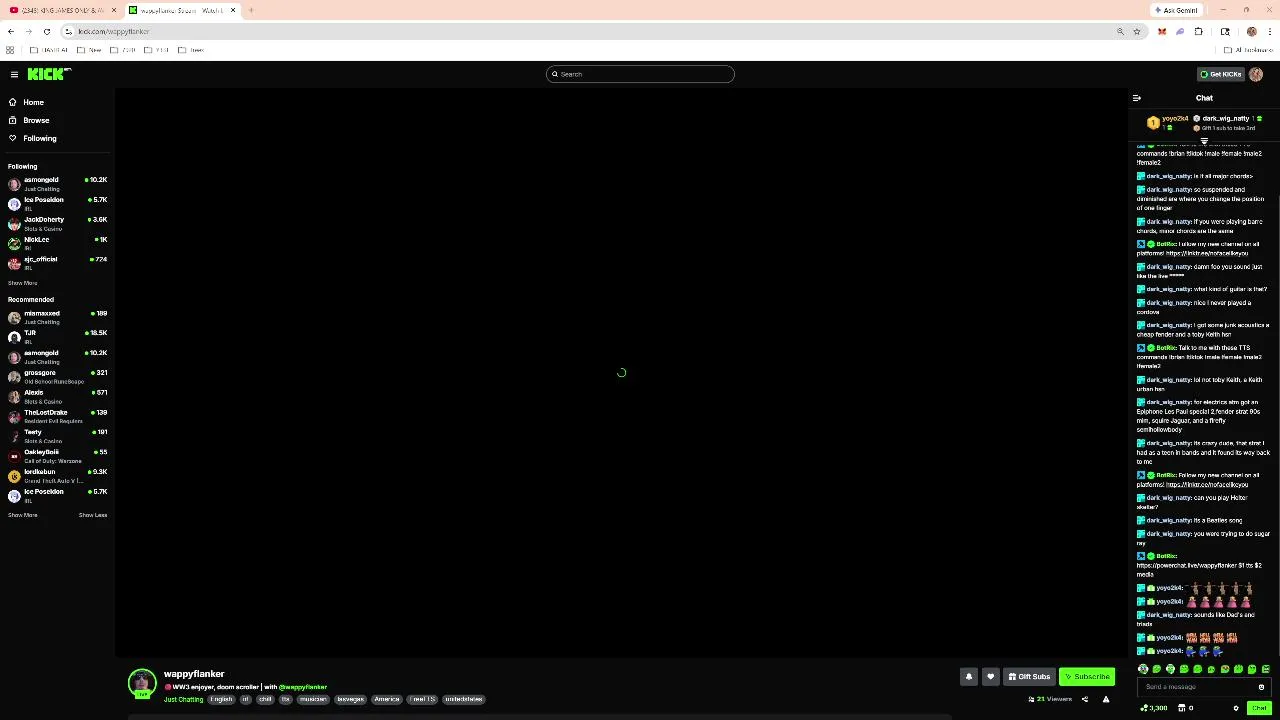This screenshot has height=720, width=1280.
Task: Go to Home in sidebar
Action: (26, 102)
